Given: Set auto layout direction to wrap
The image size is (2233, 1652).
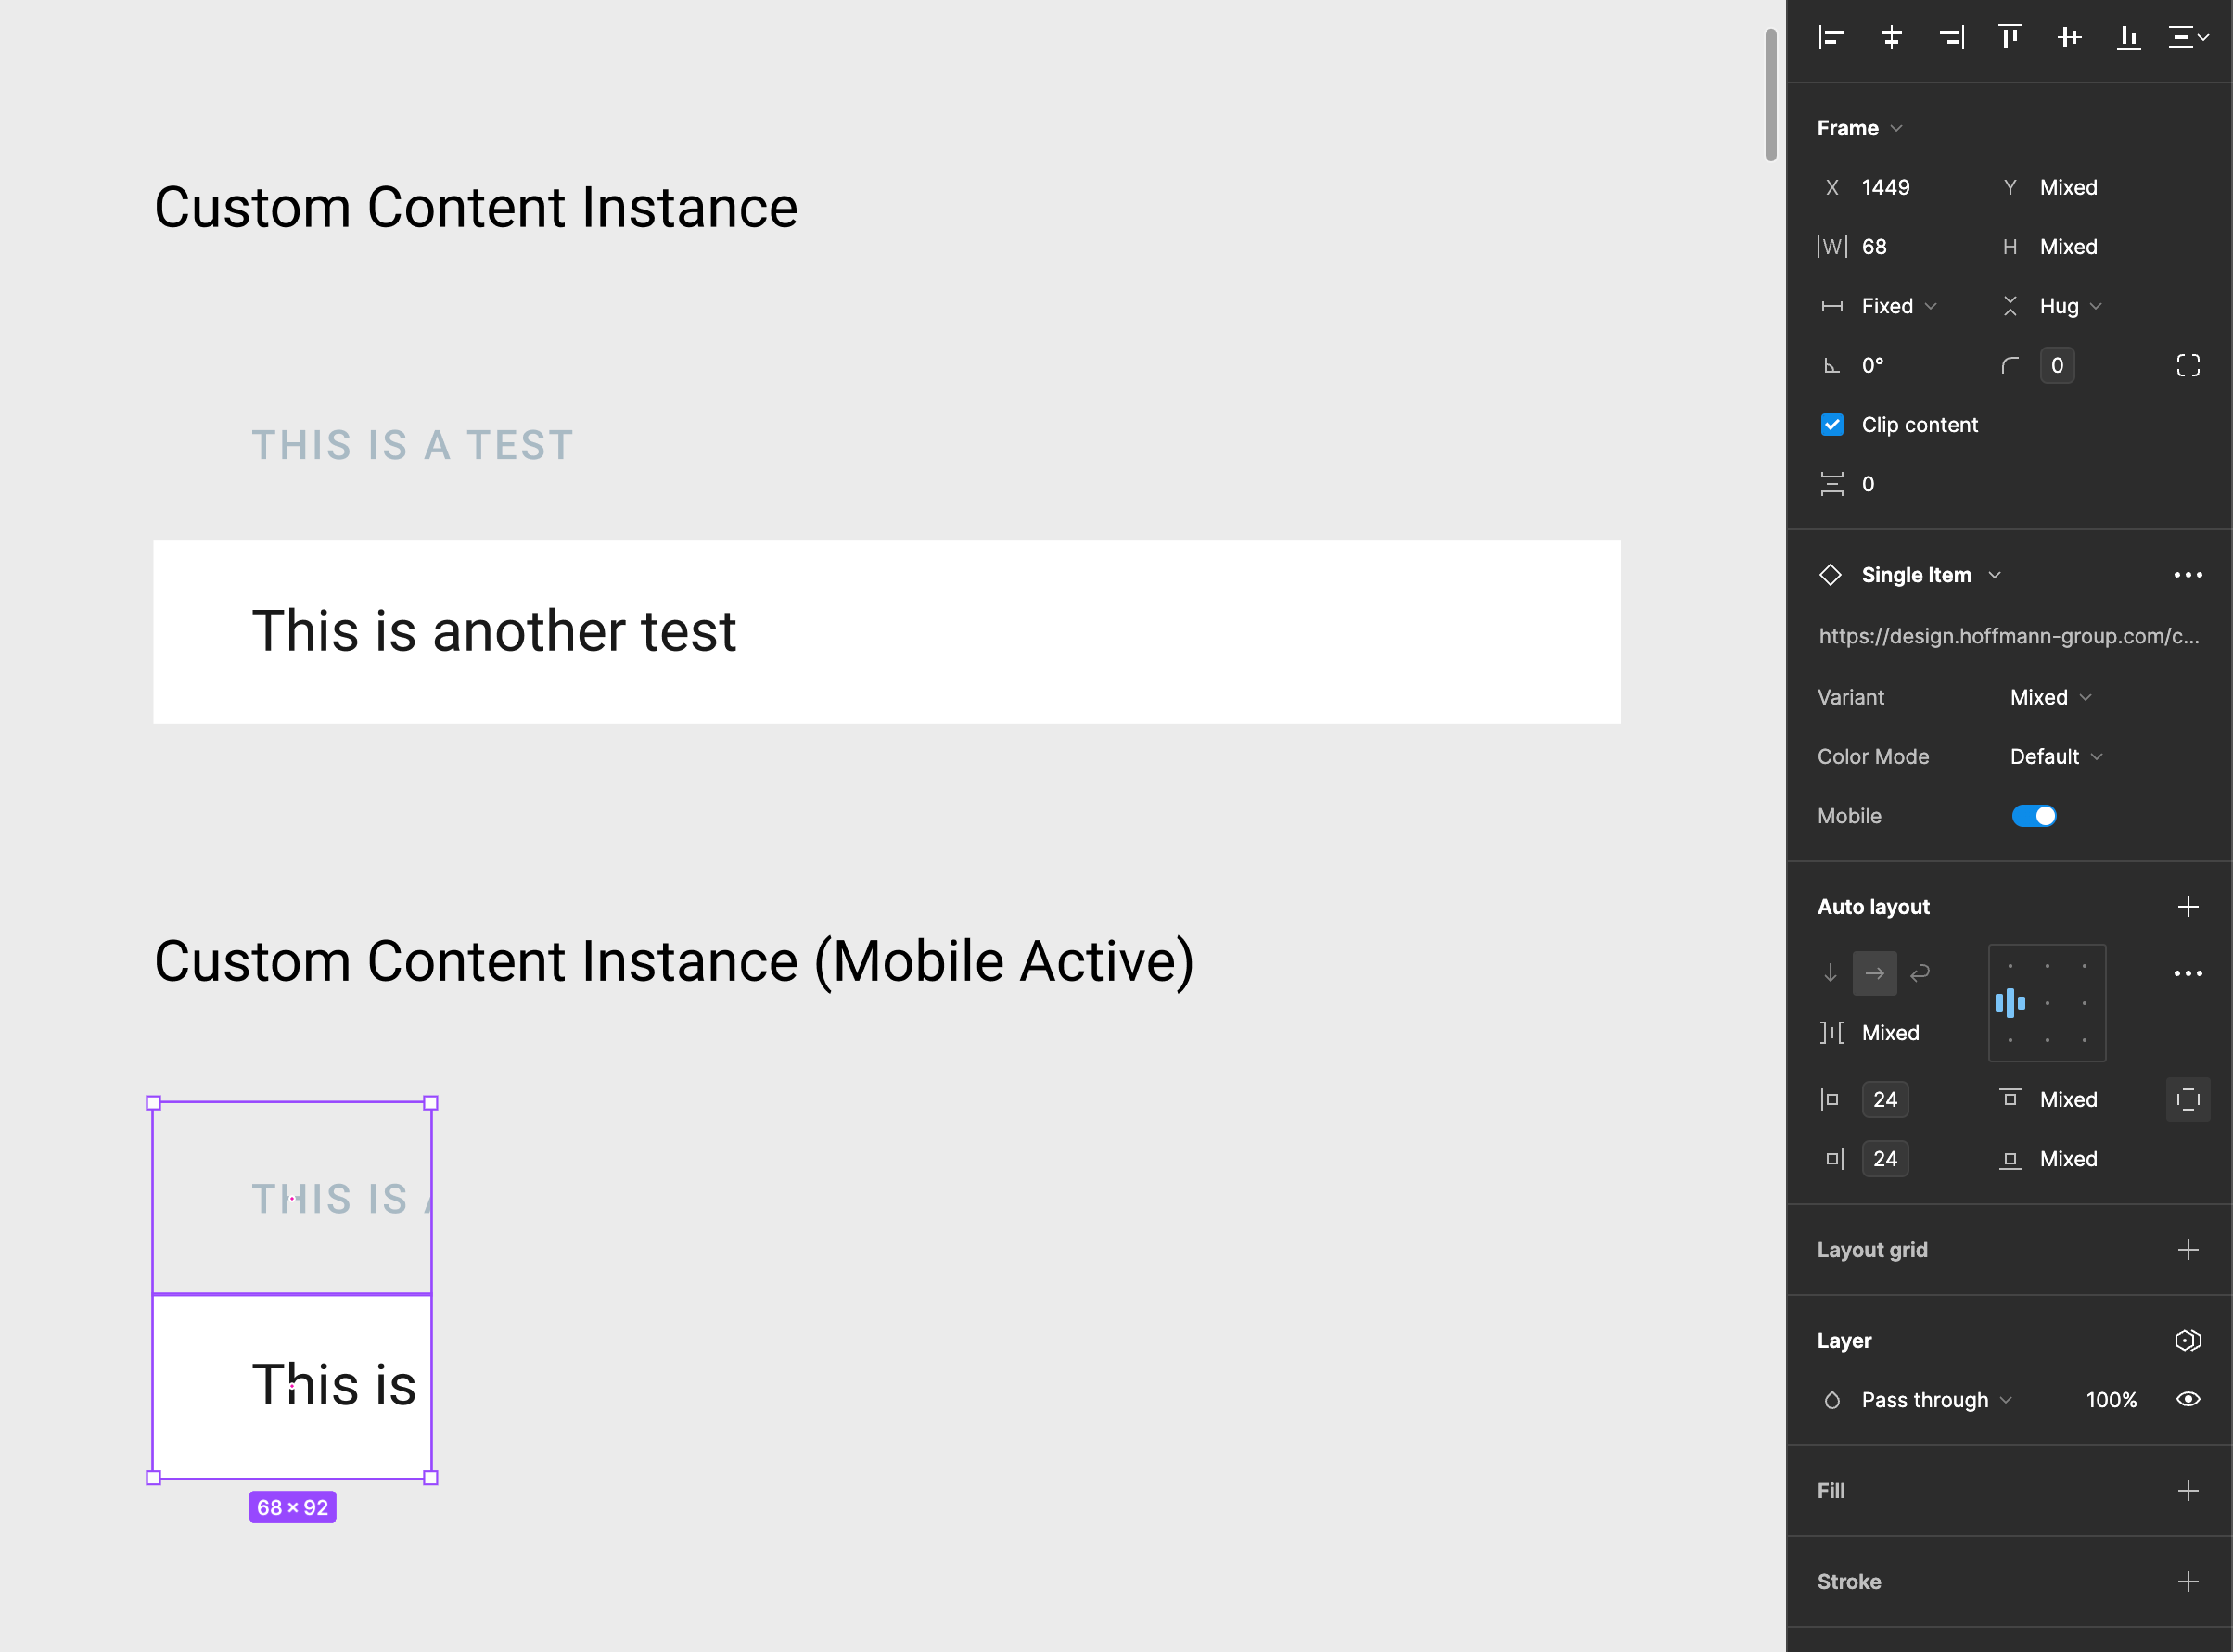Looking at the screenshot, I should click(1919, 973).
